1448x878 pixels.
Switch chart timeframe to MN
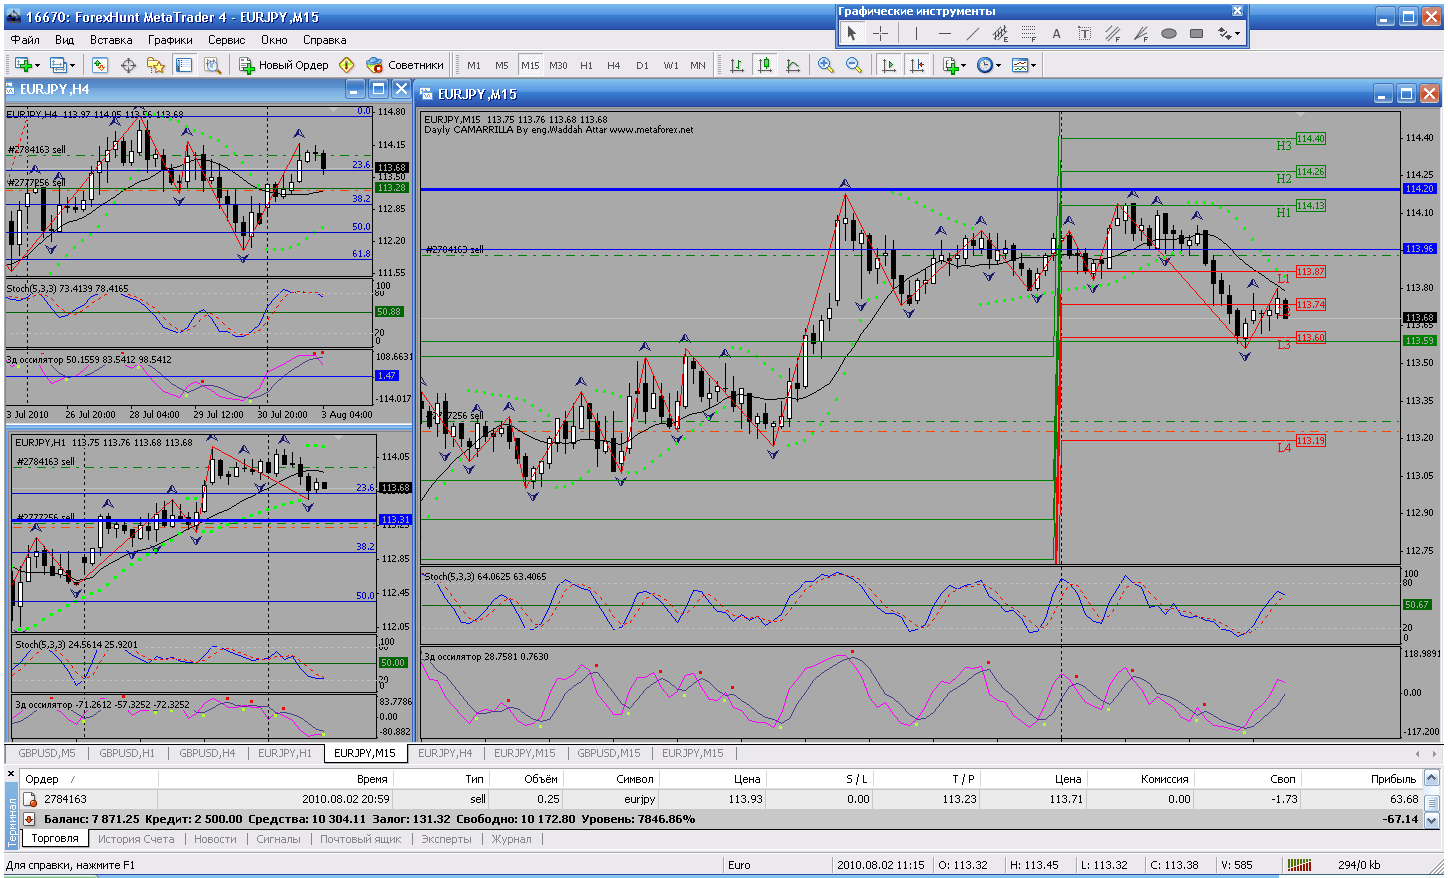tap(698, 65)
